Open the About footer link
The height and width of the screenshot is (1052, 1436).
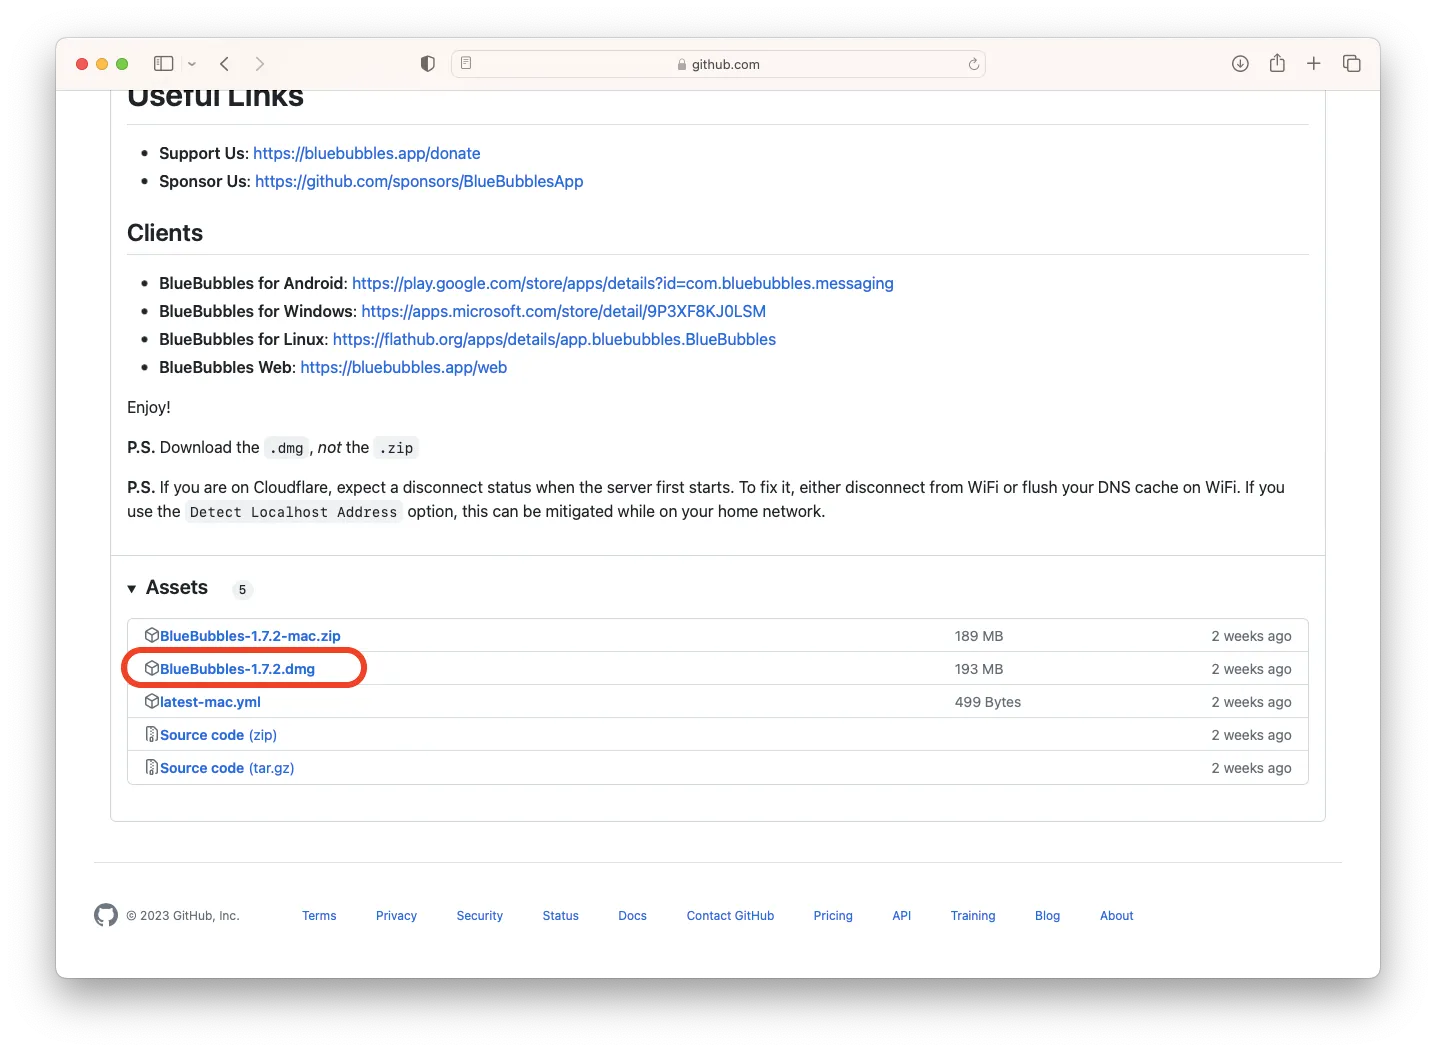tap(1117, 916)
